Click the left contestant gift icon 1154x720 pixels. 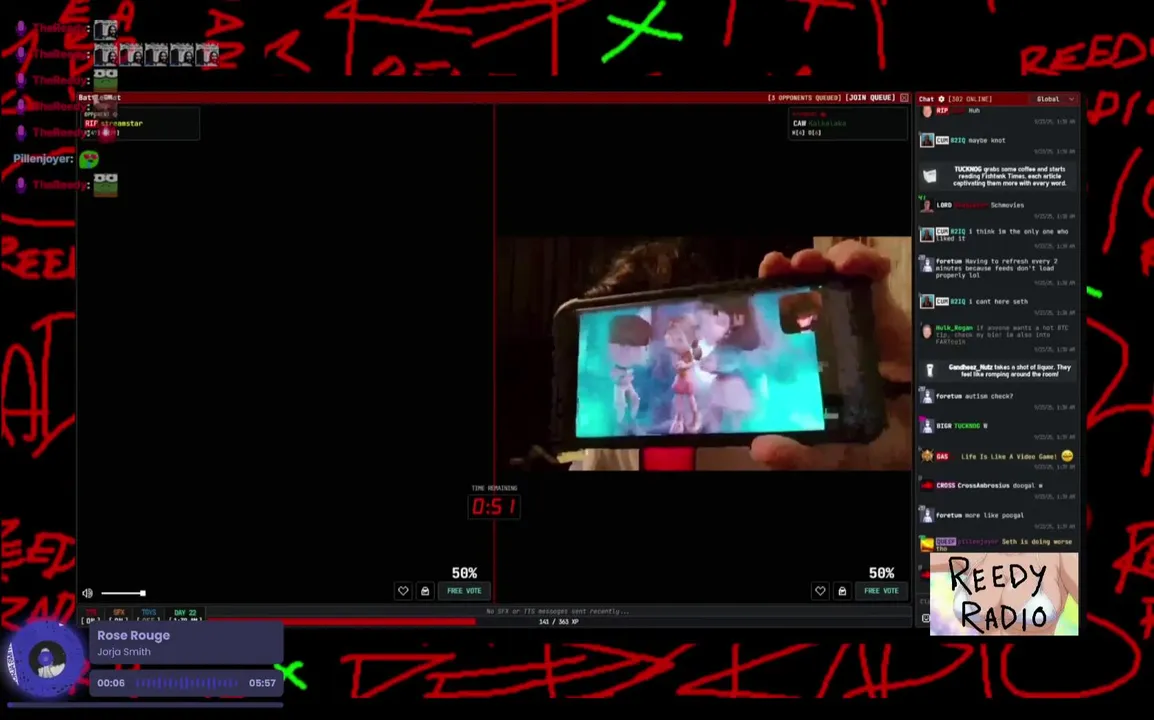pyautogui.click(x=425, y=590)
